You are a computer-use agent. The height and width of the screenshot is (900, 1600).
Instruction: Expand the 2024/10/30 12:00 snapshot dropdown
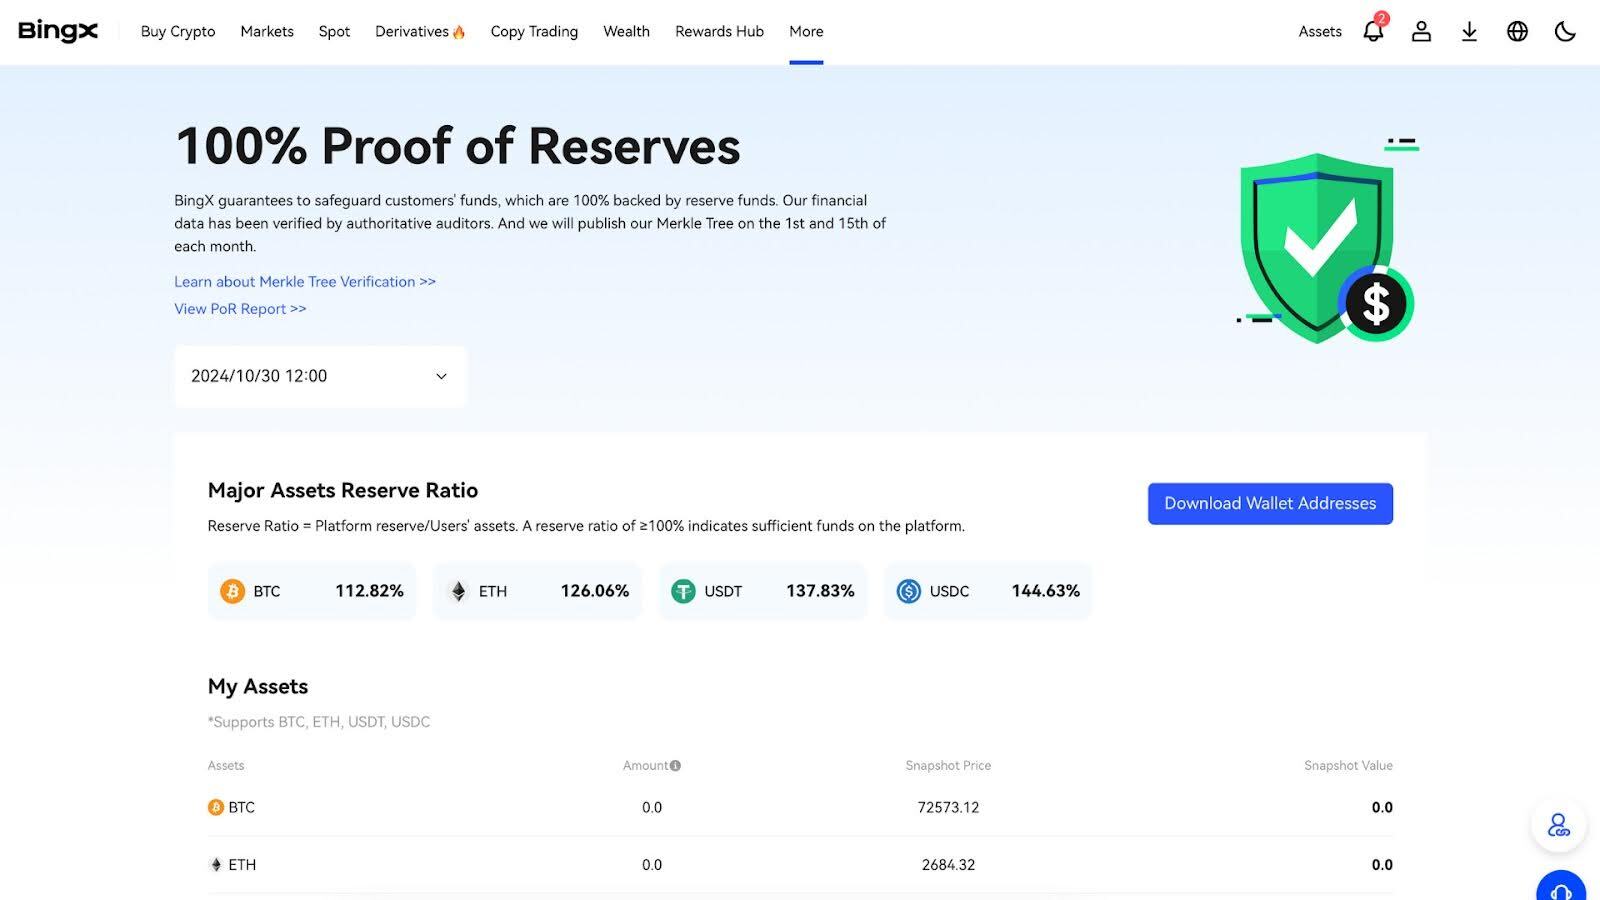(320, 376)
